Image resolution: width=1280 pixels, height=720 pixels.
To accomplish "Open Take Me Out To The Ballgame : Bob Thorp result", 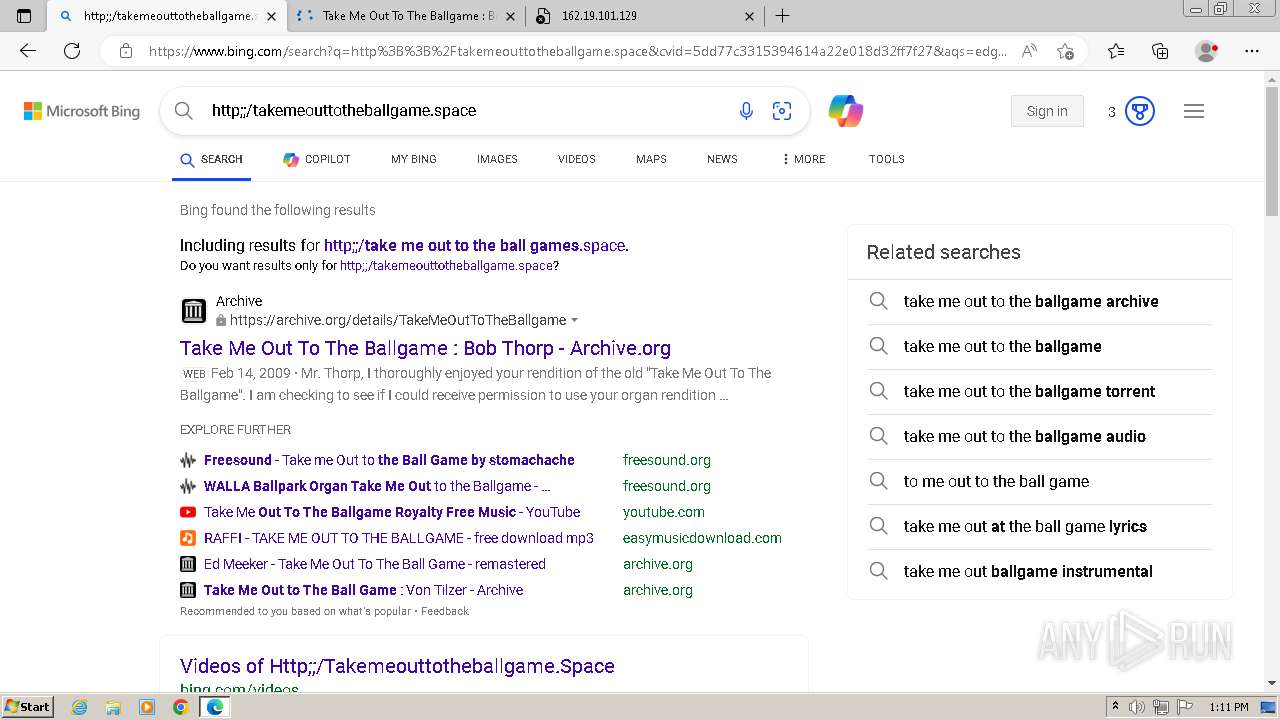I will pyautogui.click(x=425, y=348).
